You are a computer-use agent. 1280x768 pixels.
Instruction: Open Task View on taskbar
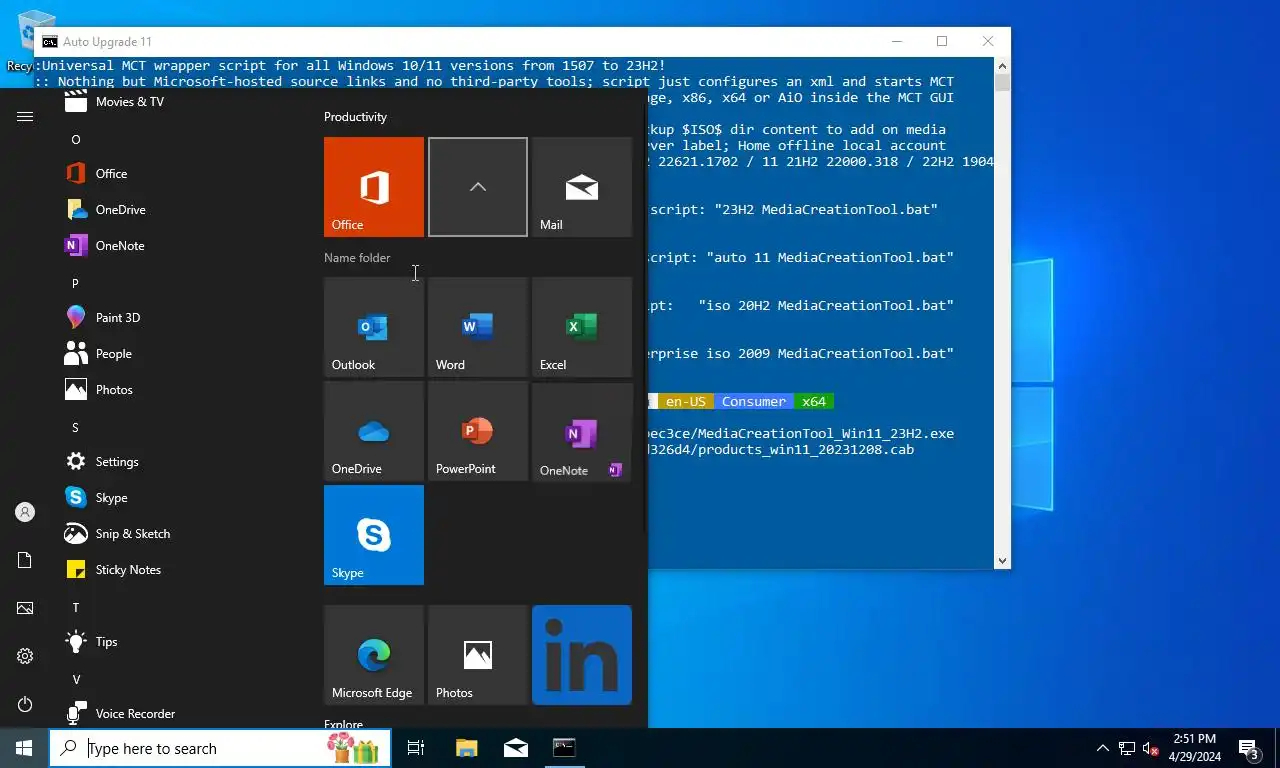click(416, 748)
